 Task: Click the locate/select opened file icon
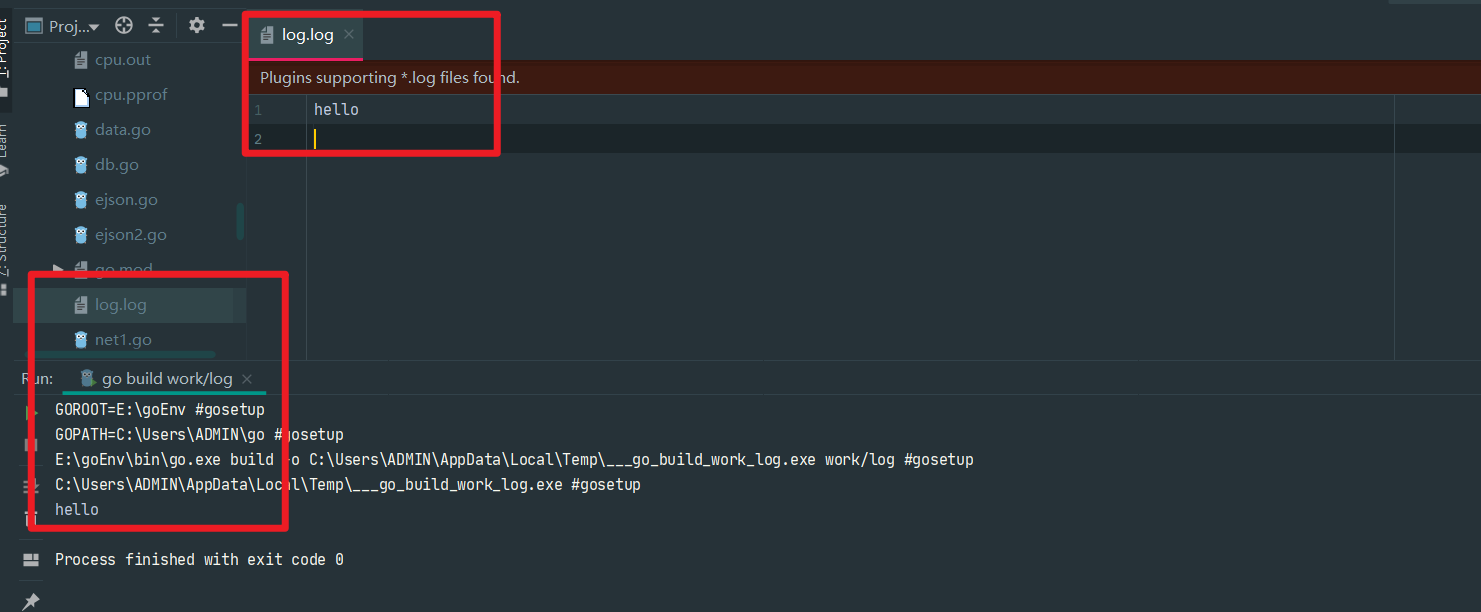(124, 26)
